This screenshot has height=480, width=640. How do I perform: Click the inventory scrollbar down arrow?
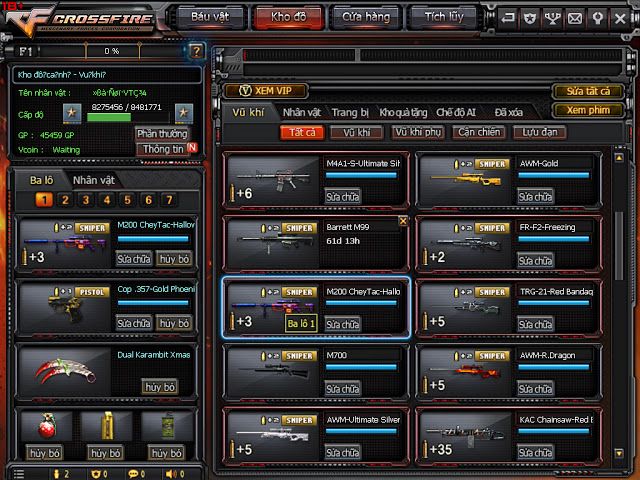tap(619, 453)
